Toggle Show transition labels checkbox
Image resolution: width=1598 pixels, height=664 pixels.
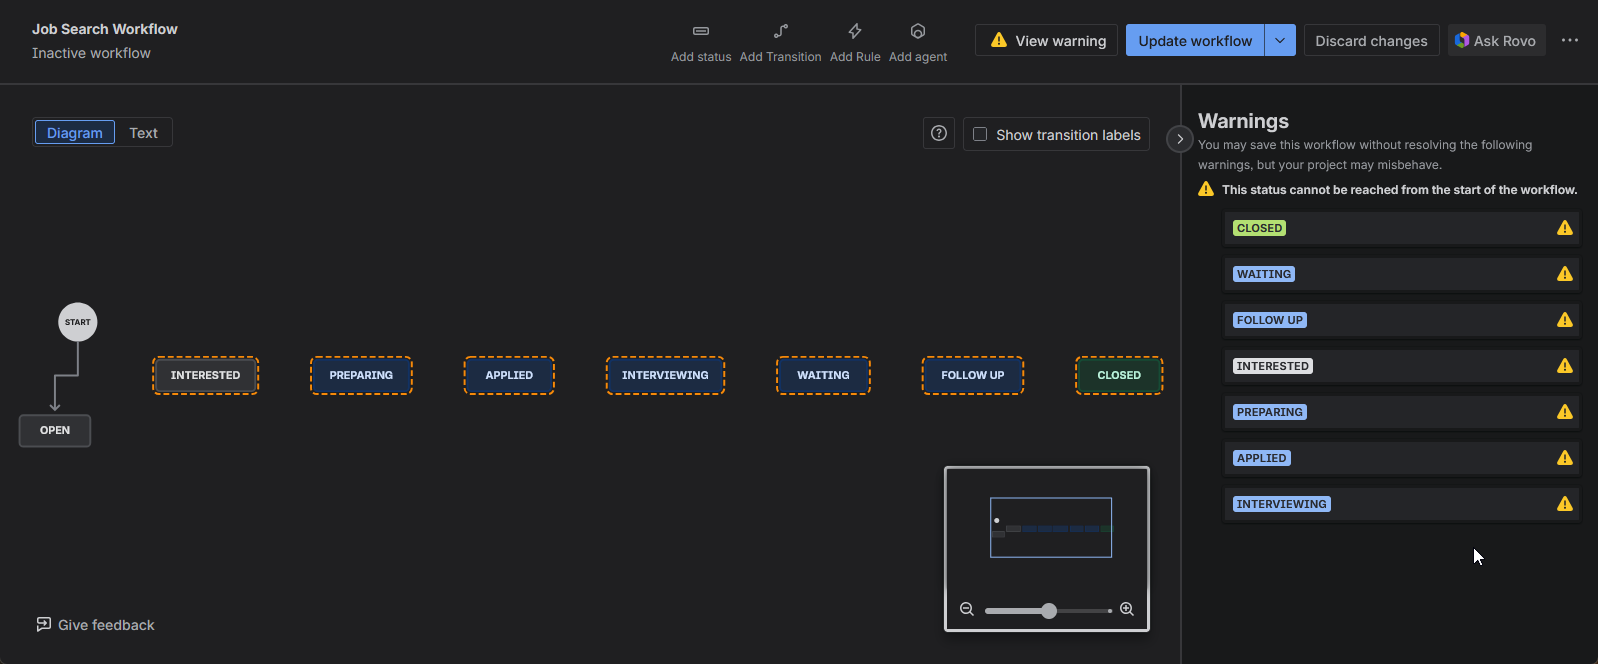pyautogui.click(x=980, y=134)
